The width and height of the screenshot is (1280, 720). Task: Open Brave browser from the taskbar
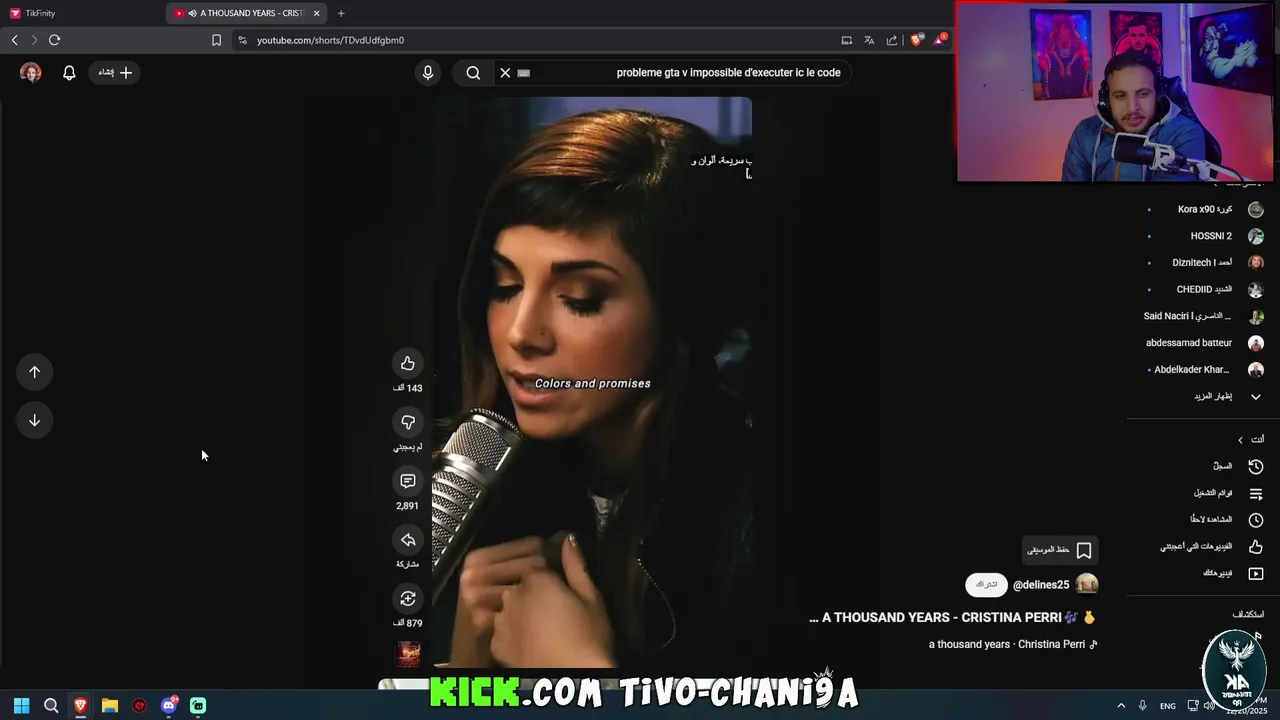click(x=81, y=706)
